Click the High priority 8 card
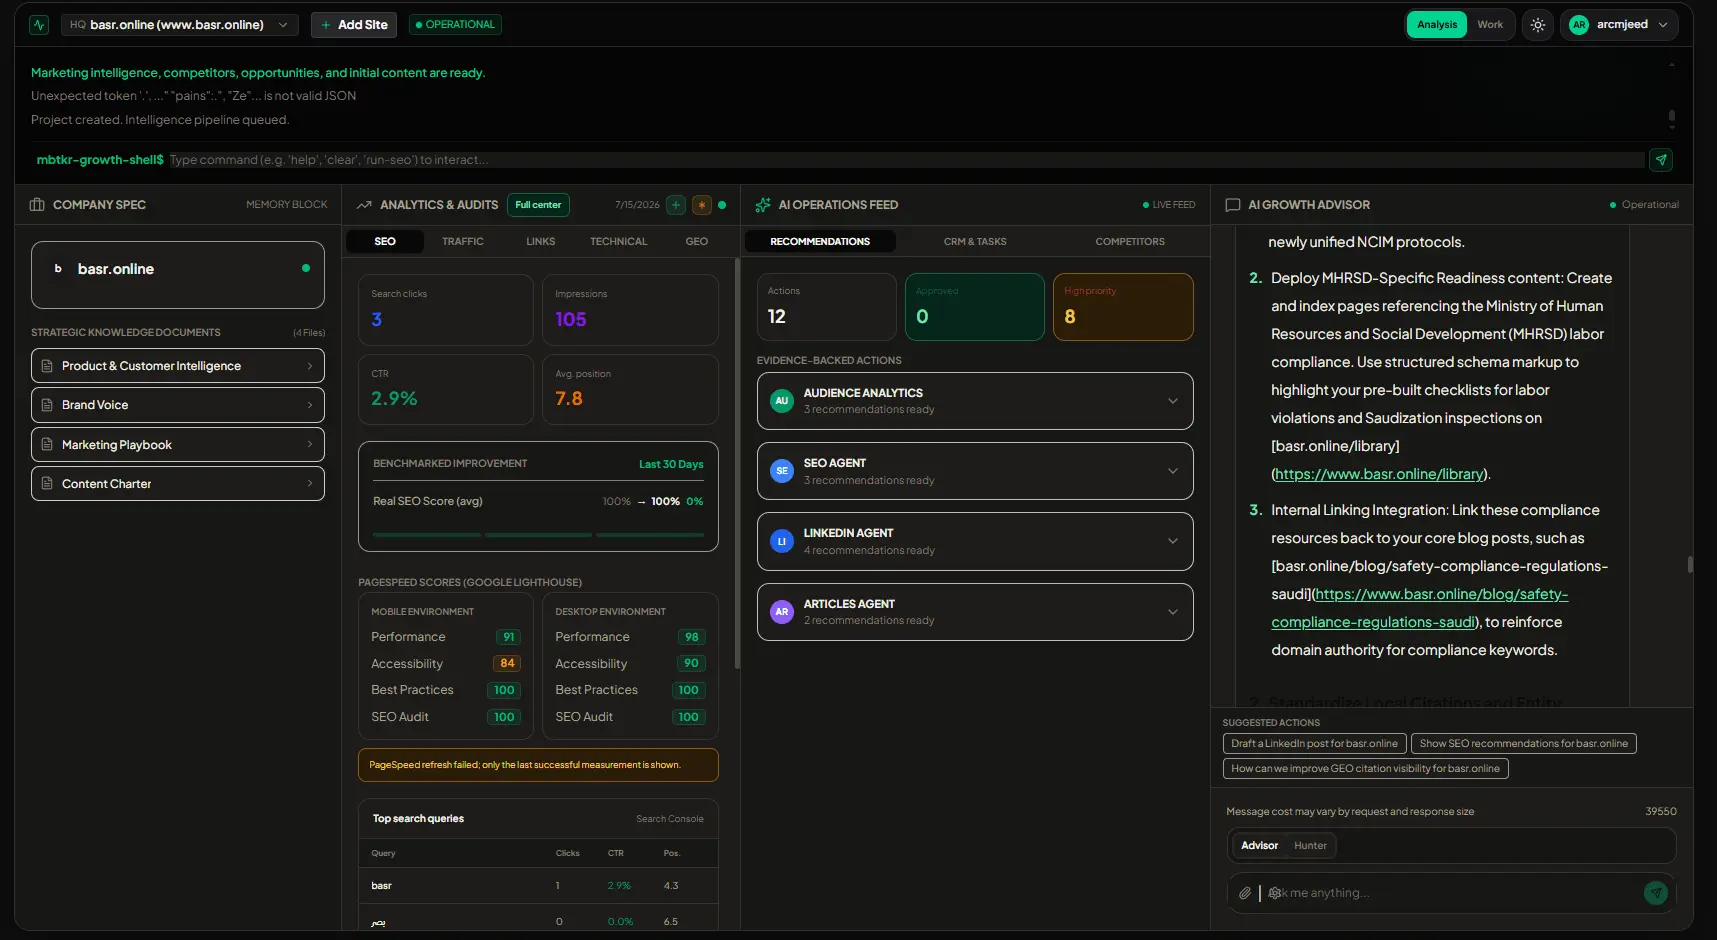 click(1123, 307)
